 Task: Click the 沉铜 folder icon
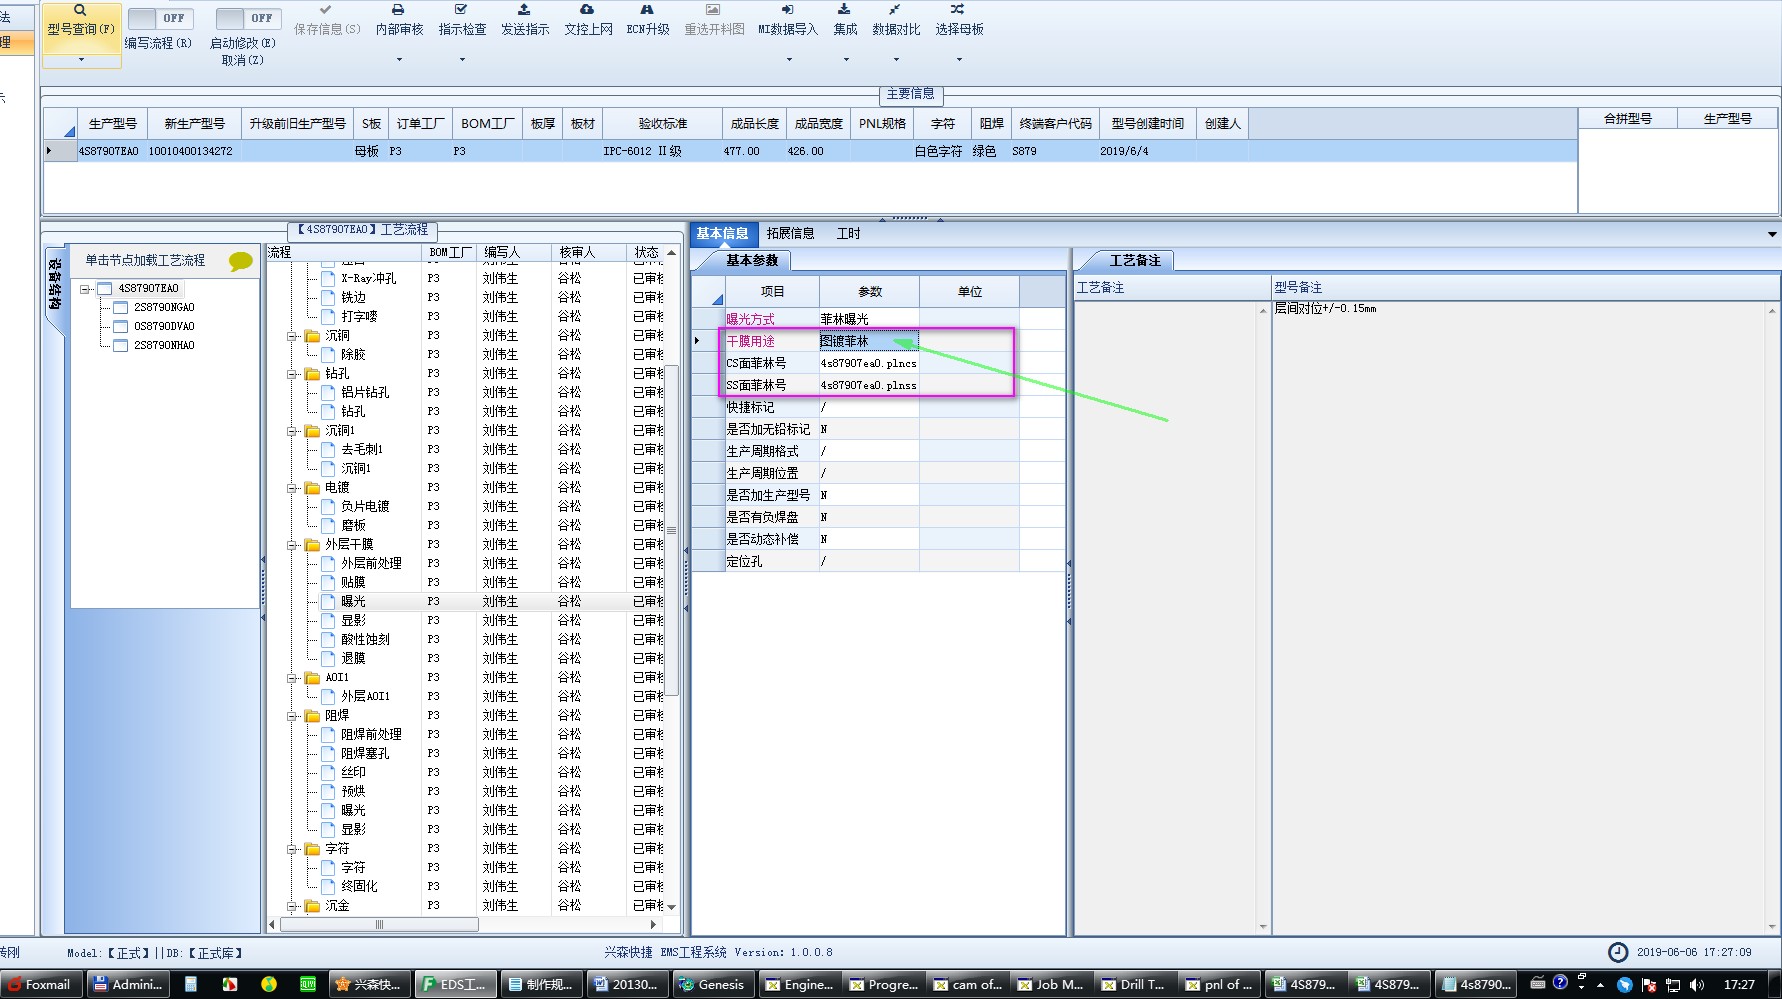(x=312, y=335)
